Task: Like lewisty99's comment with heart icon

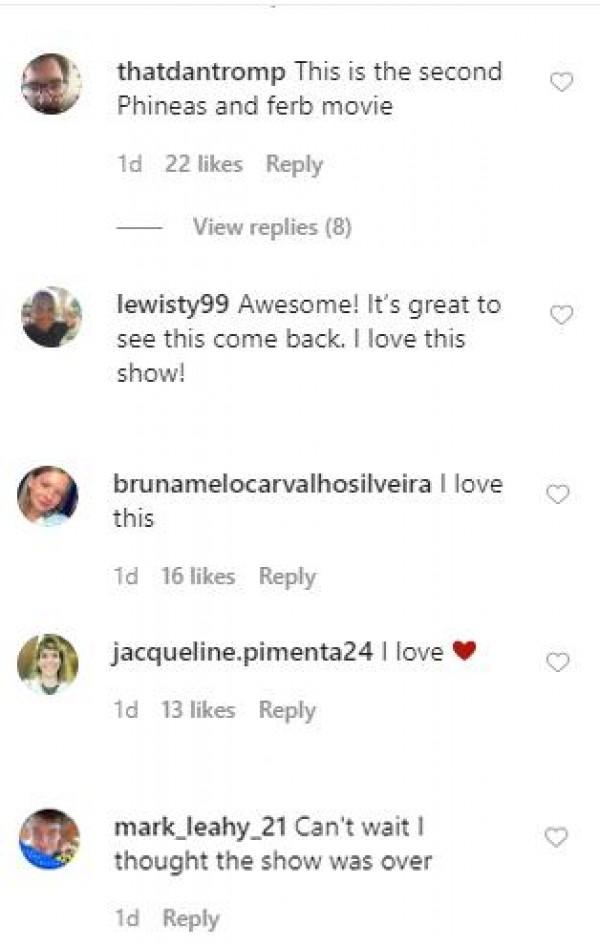Action: 561,315
